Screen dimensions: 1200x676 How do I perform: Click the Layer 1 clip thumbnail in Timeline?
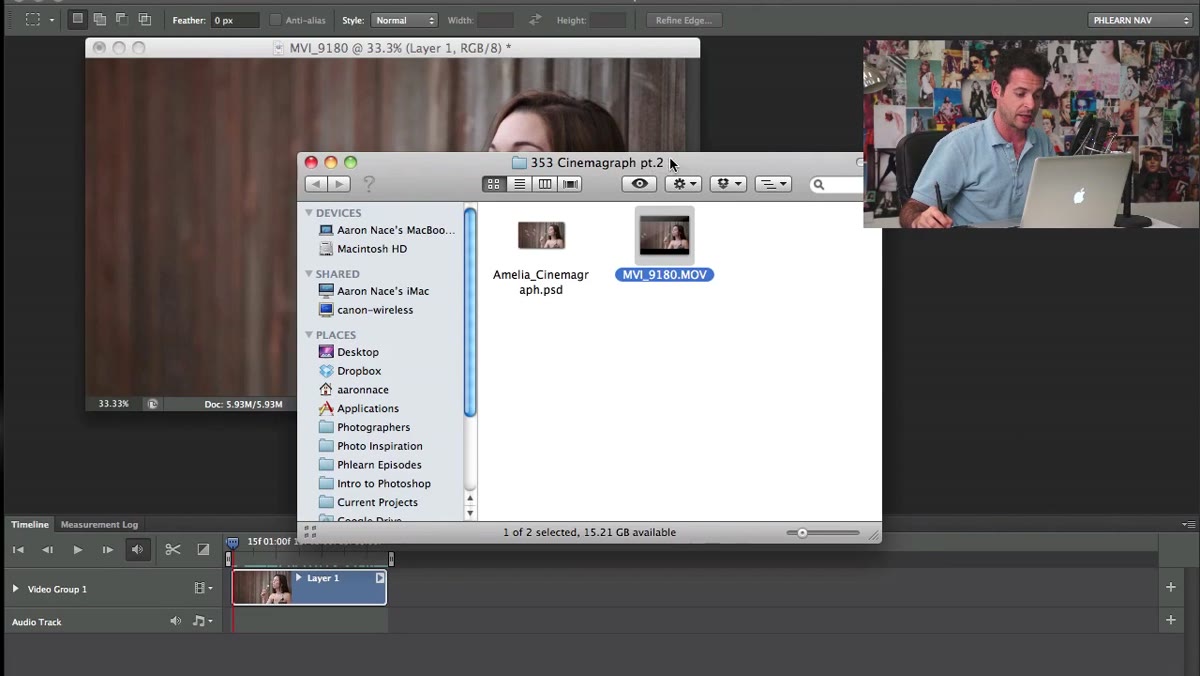[x=262, y=587]
